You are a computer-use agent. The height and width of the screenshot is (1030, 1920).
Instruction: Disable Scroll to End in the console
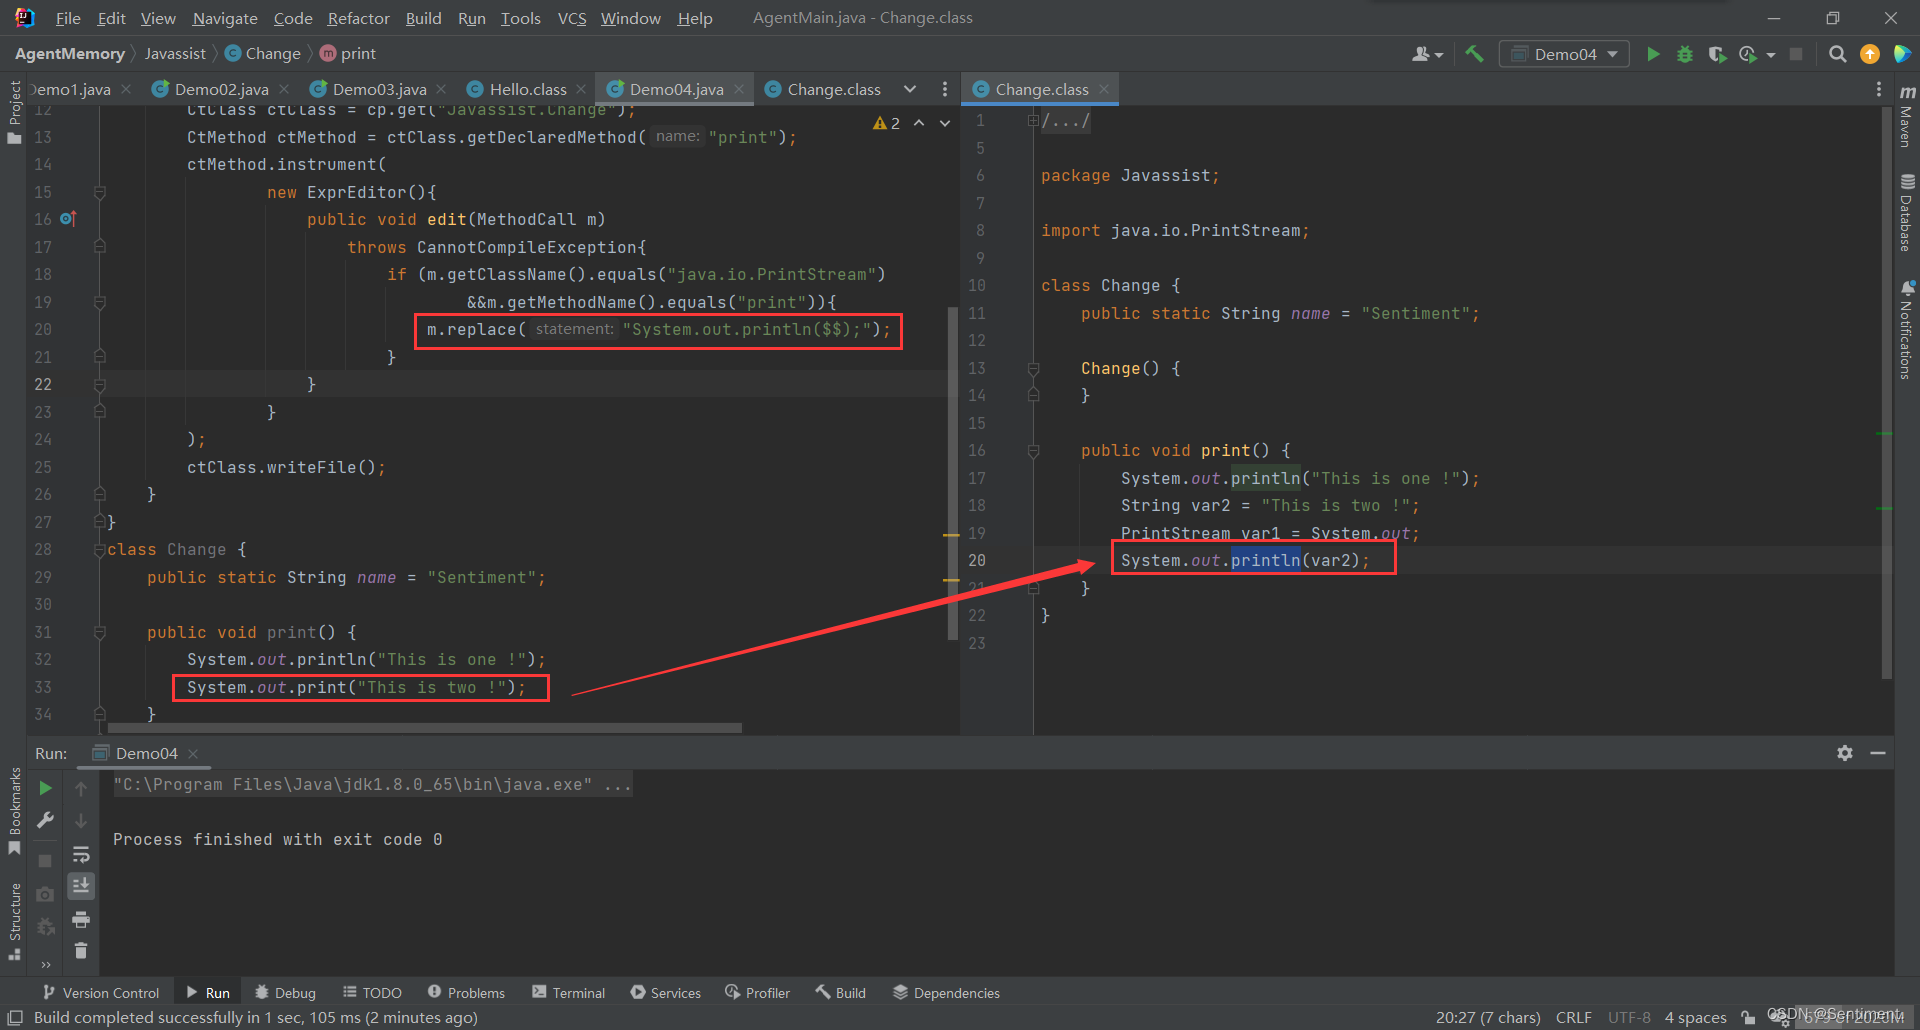tap(81, 885)
